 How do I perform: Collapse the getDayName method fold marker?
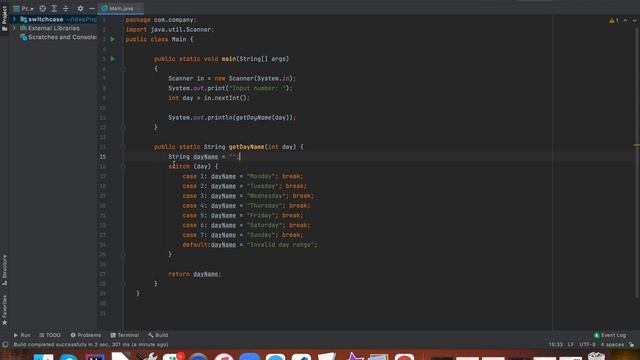click(x=123, y=147)
